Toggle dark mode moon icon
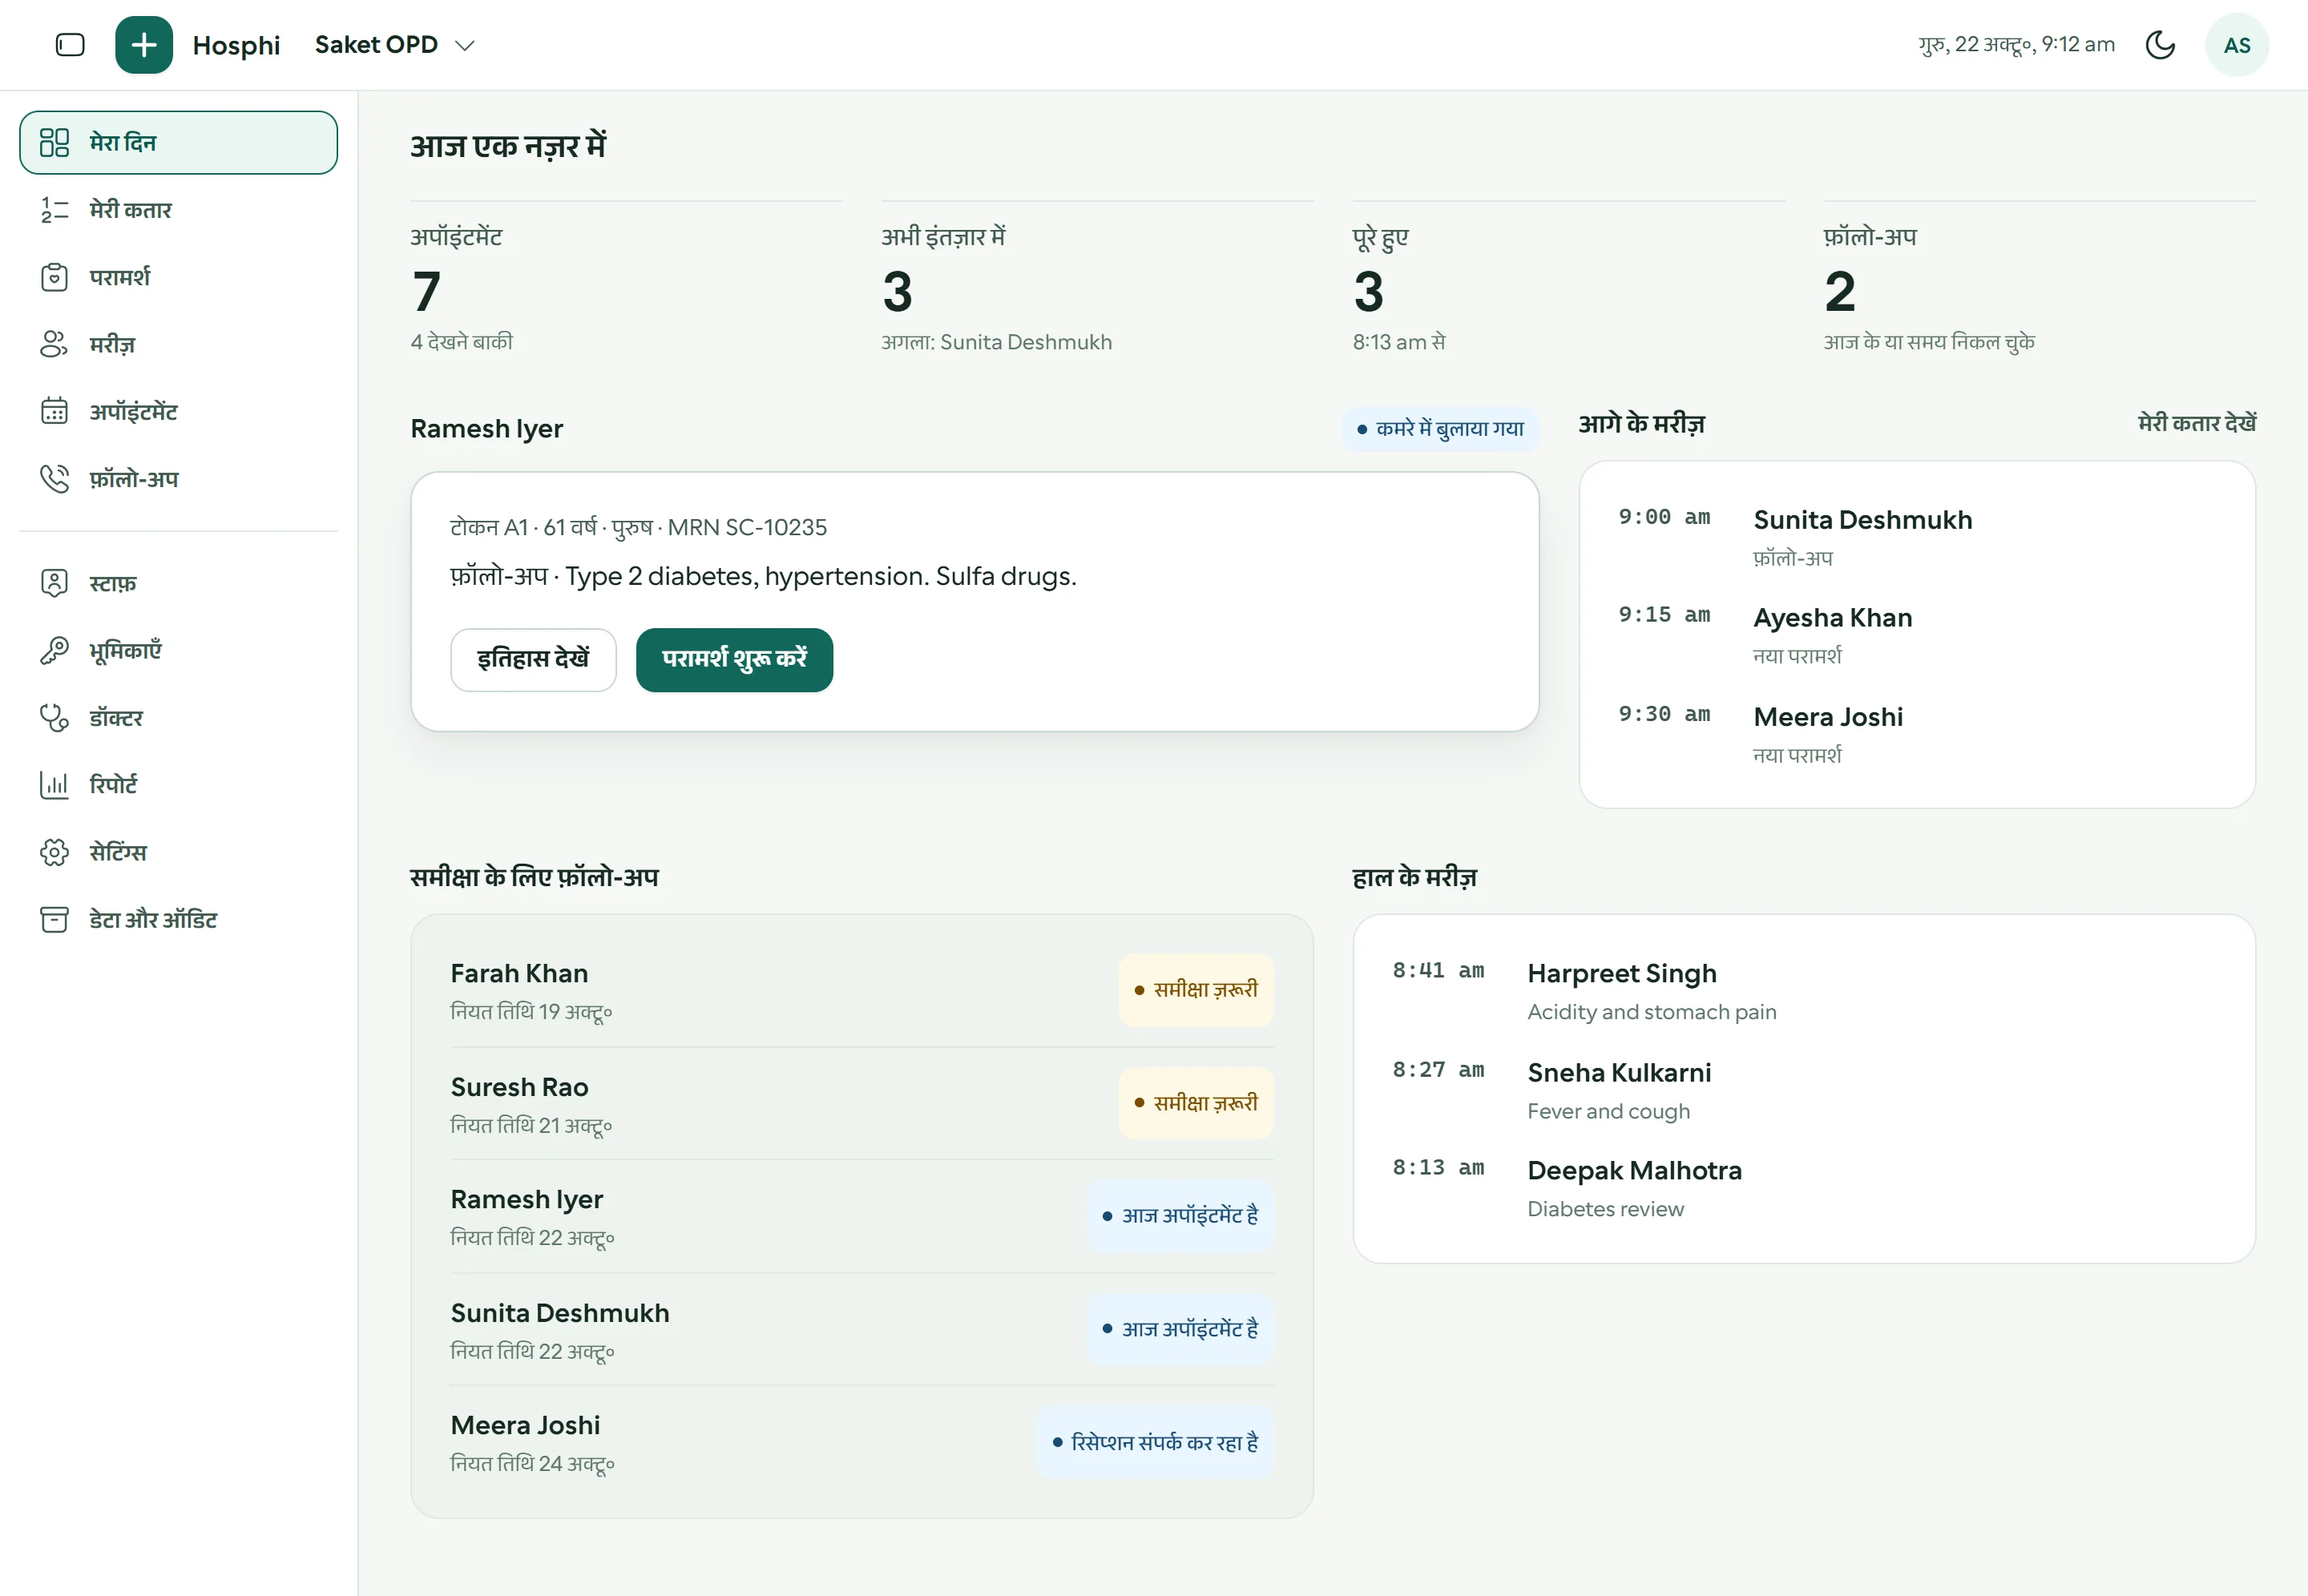Image resolution: width=2308 pixels, height=1596 pixels. point(2160,45)
